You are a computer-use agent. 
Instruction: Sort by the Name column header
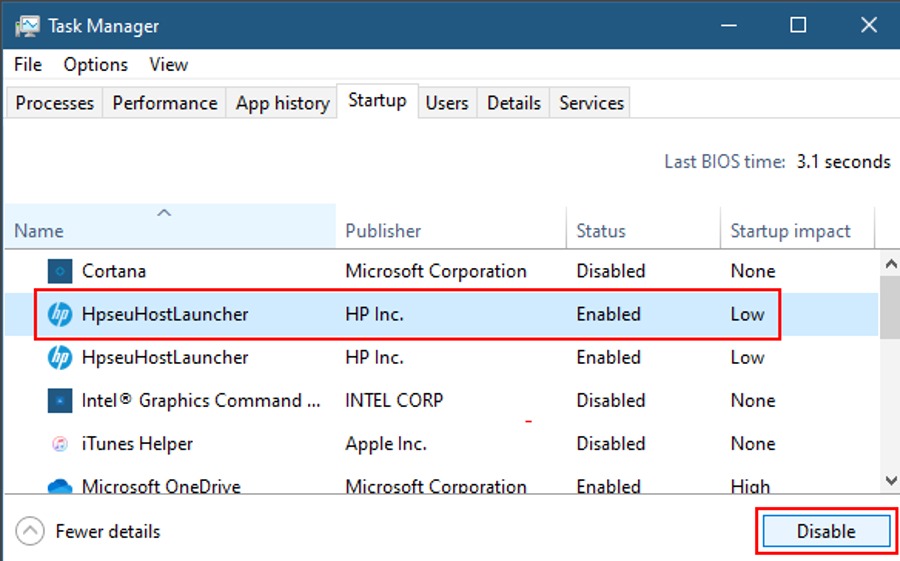tap(170, 226)
